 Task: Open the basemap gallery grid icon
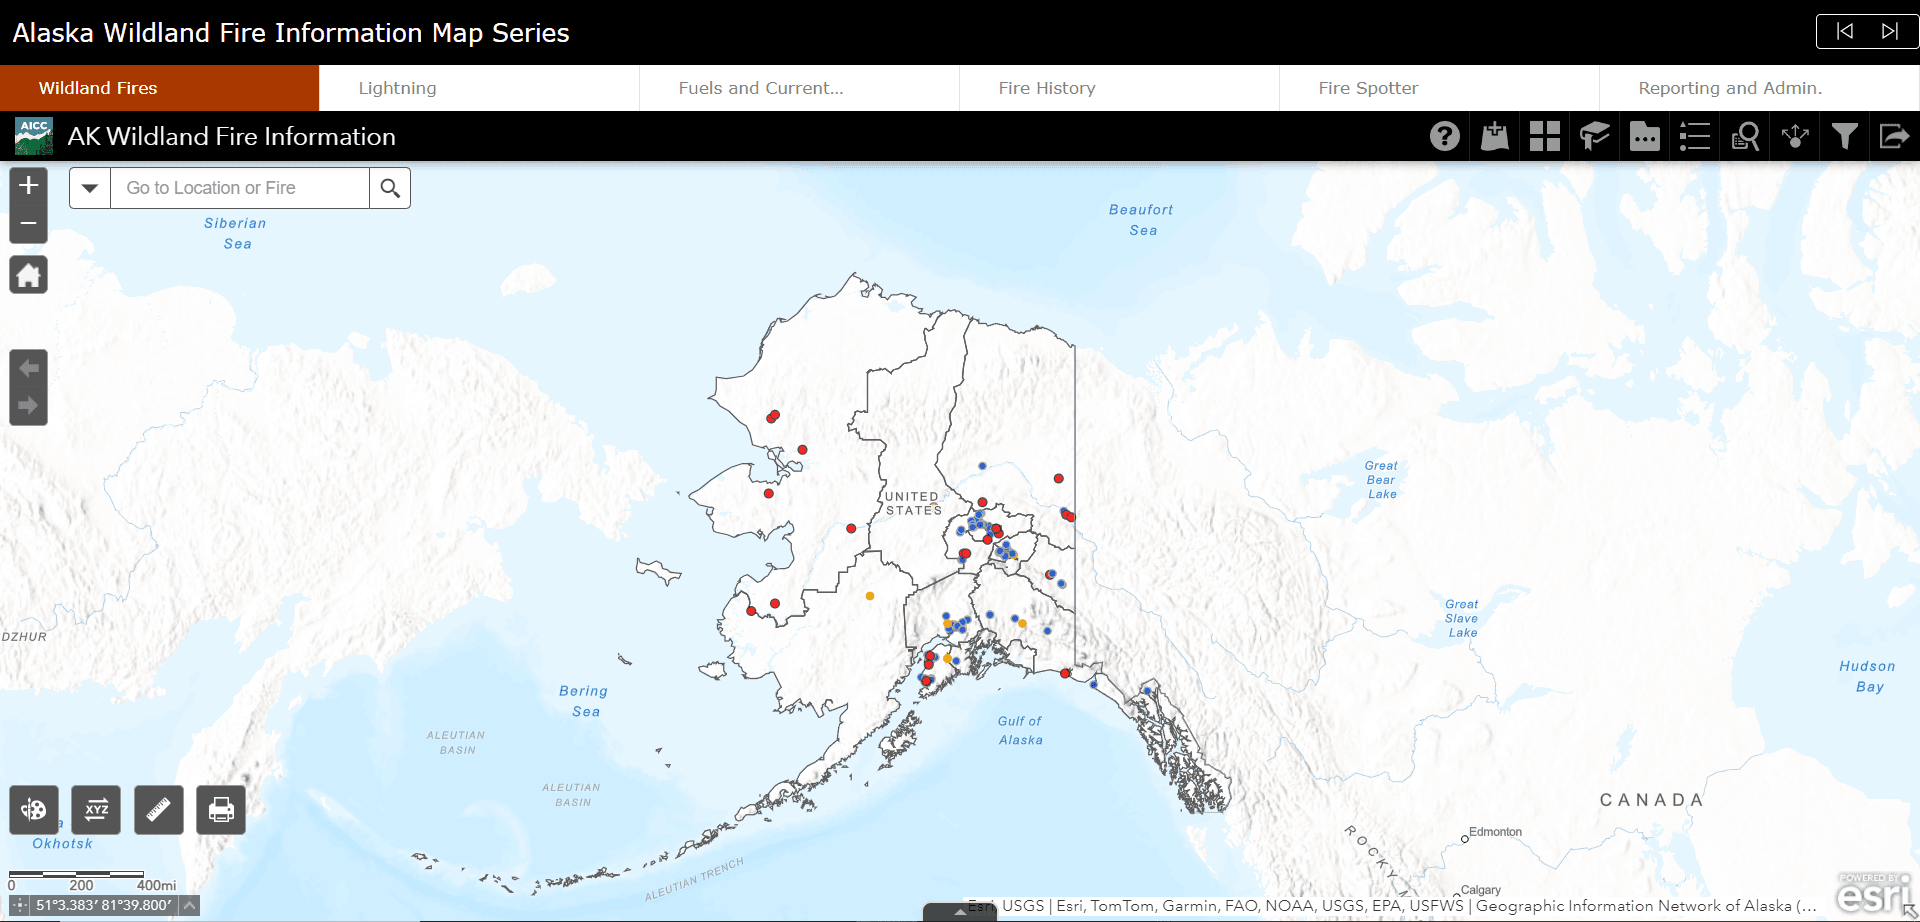click(1544, 136)
